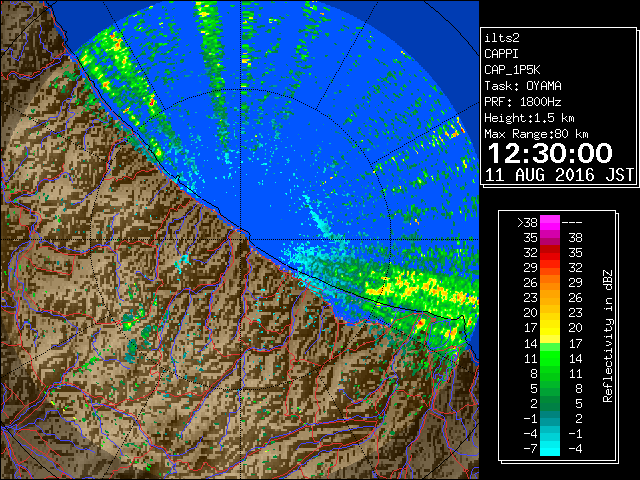Click the 12:30:00 timestamp text
The image size is (640, 480).
click(x=550, y=153)
